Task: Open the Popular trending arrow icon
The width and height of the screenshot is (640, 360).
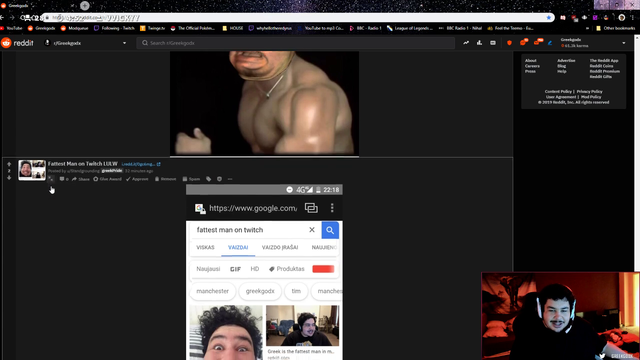Action: (x=466, y=43)
